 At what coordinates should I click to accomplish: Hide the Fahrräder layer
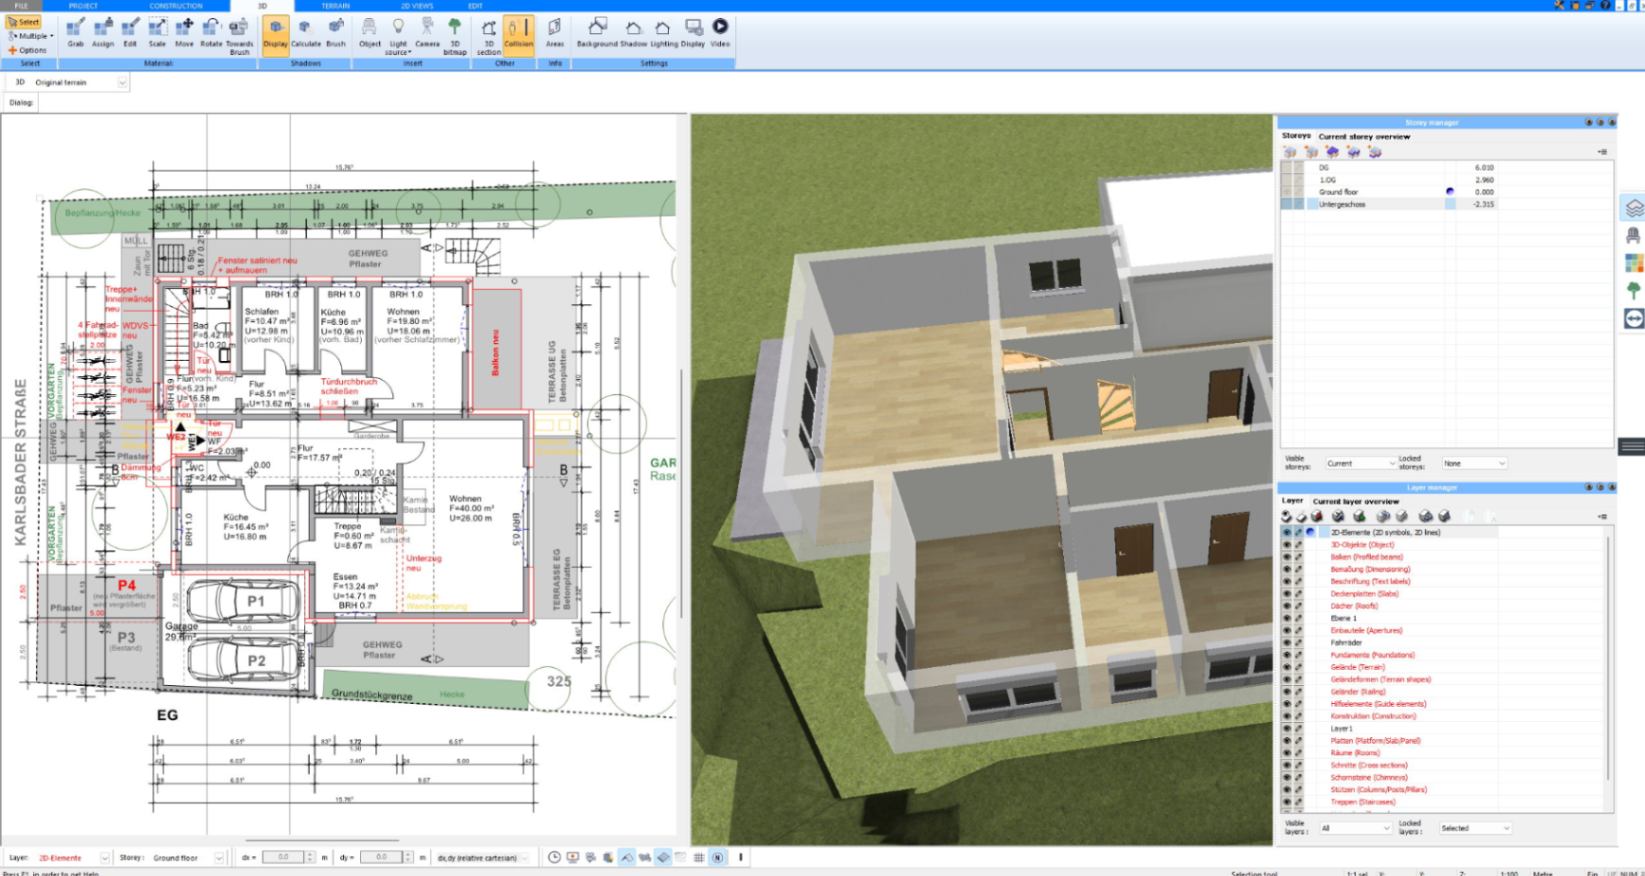pos(1287,643)
